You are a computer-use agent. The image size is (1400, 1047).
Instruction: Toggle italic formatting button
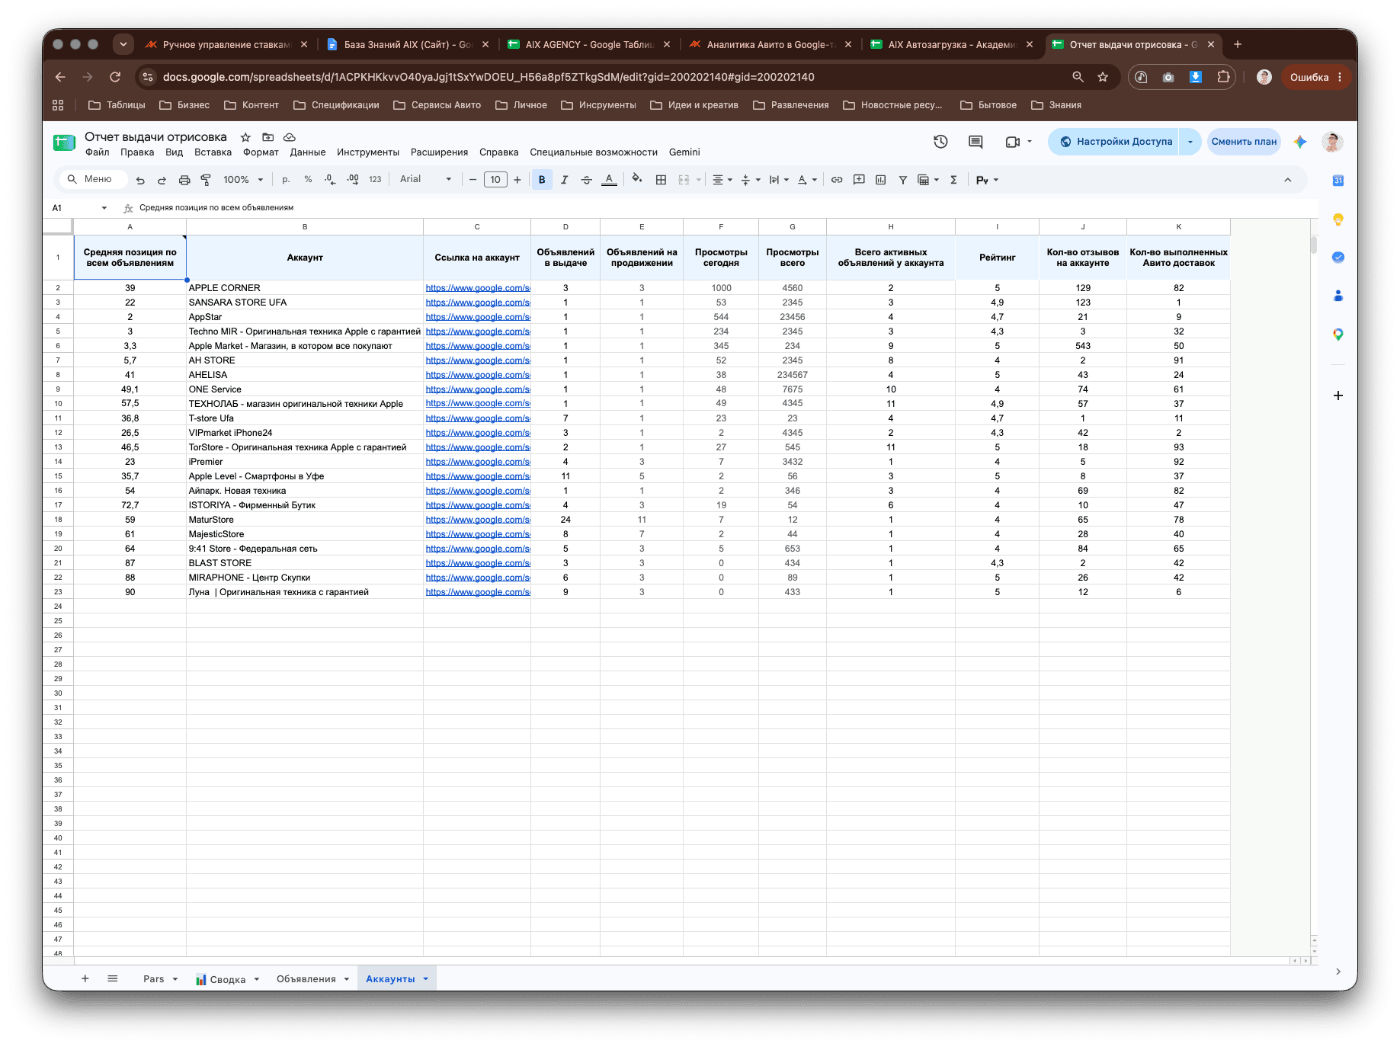click(564, 180)
